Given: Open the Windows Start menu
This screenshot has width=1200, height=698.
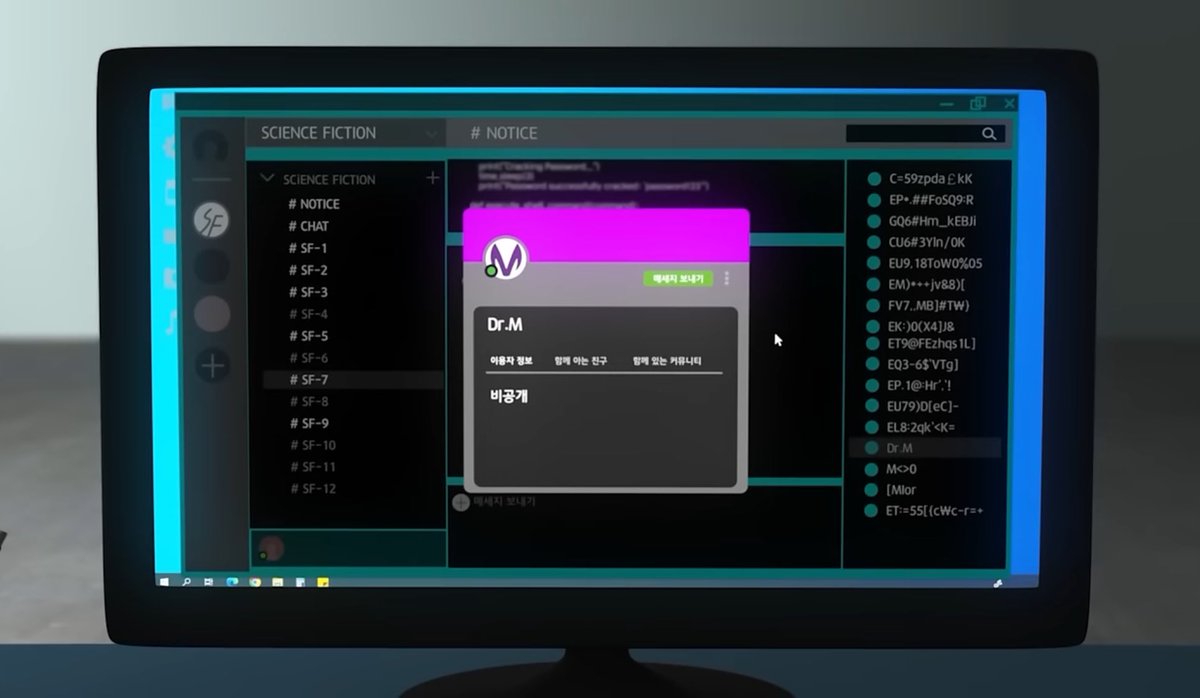Looking at the screenshot, I should point(164,582).
